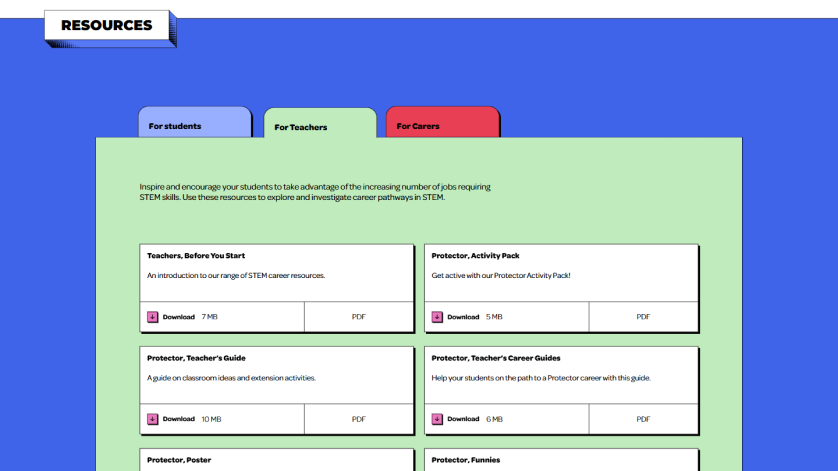Click the 10 MB file size text

[211, 419]
